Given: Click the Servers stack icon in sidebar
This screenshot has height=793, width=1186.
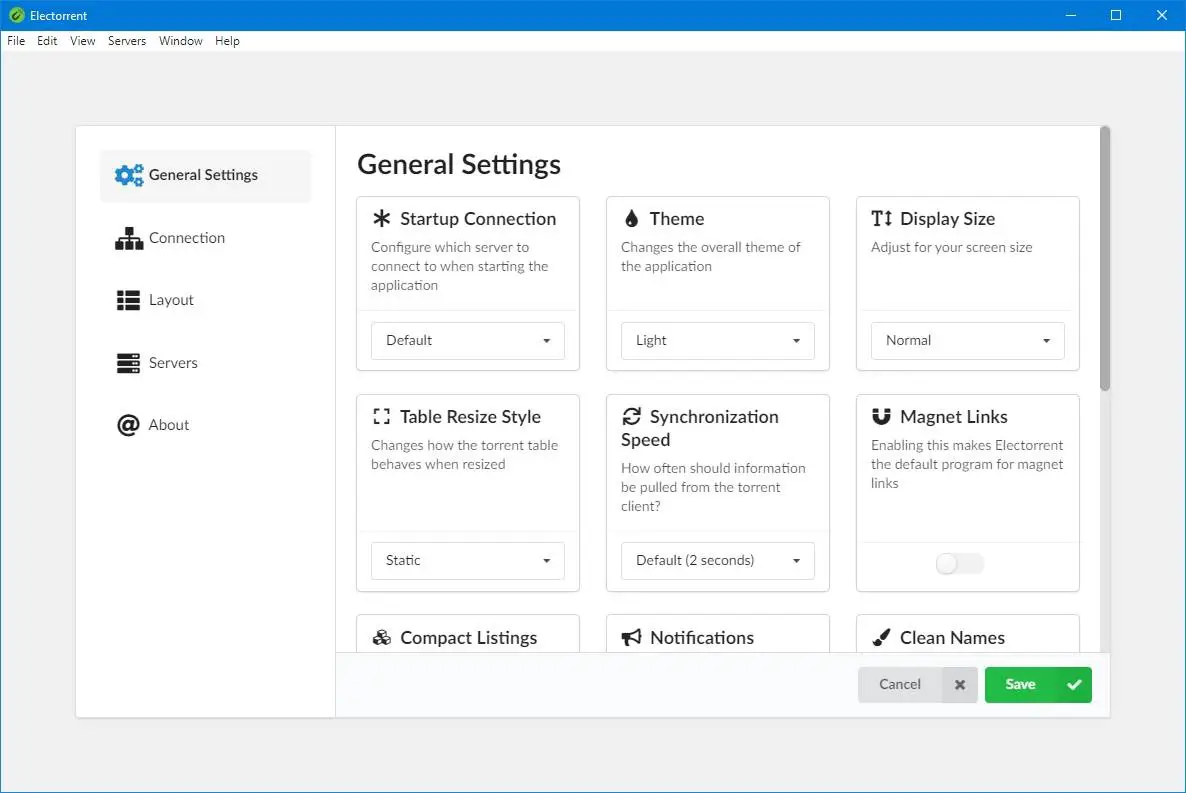Looking at the screenshot, I should tap(128, 363).
